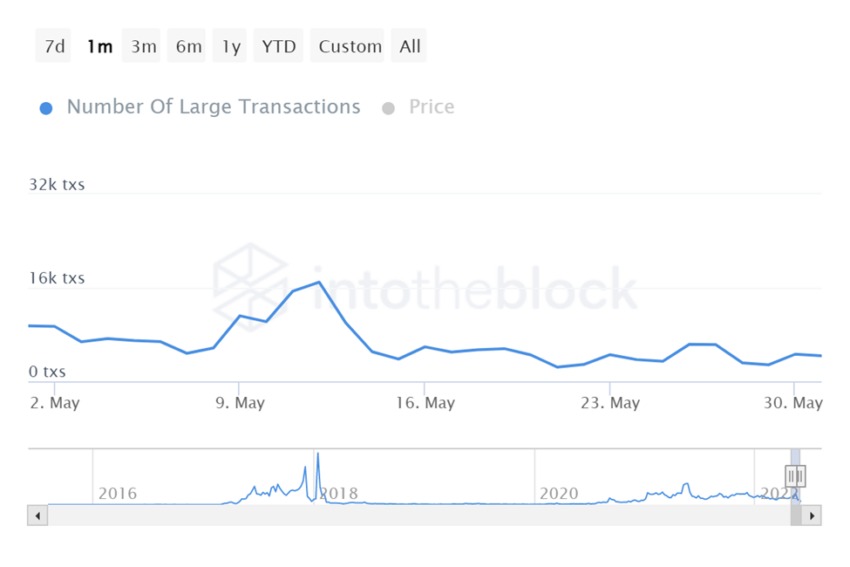
Task: Click 2020 in navigator timeline
Action: click(x=559, y=494)
